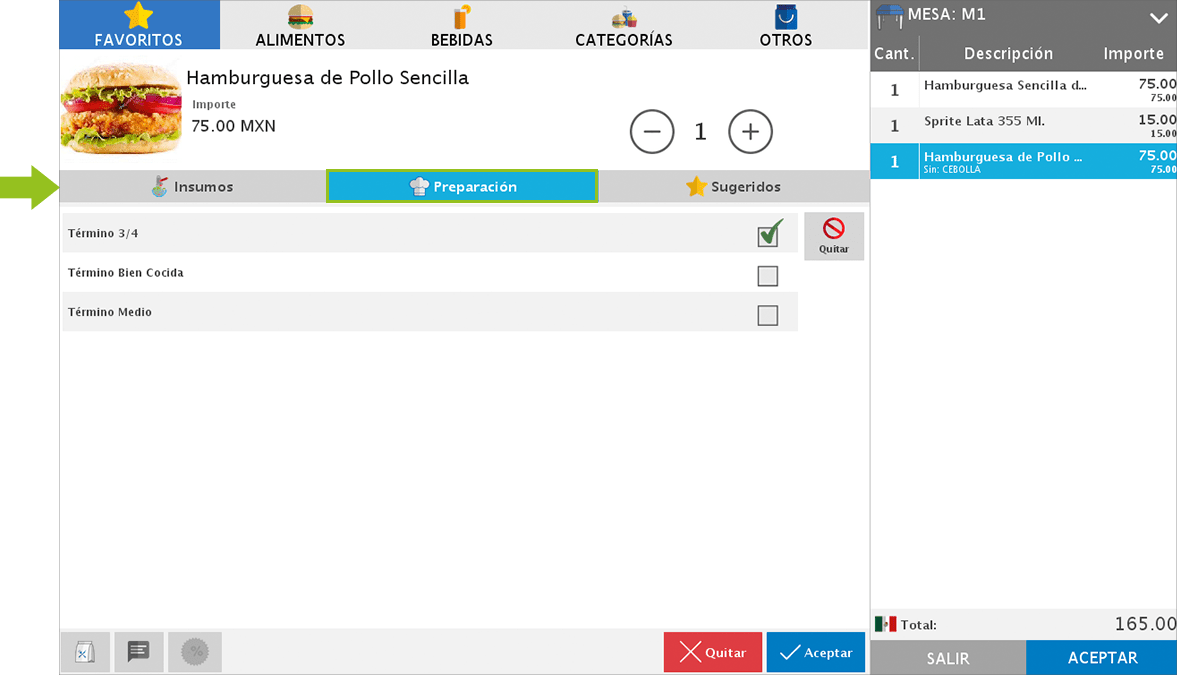Image resolution: width=1177 pixels, height=675 pixels.
Task: Switch to the Insumos tab
Action: pos(192,187)
